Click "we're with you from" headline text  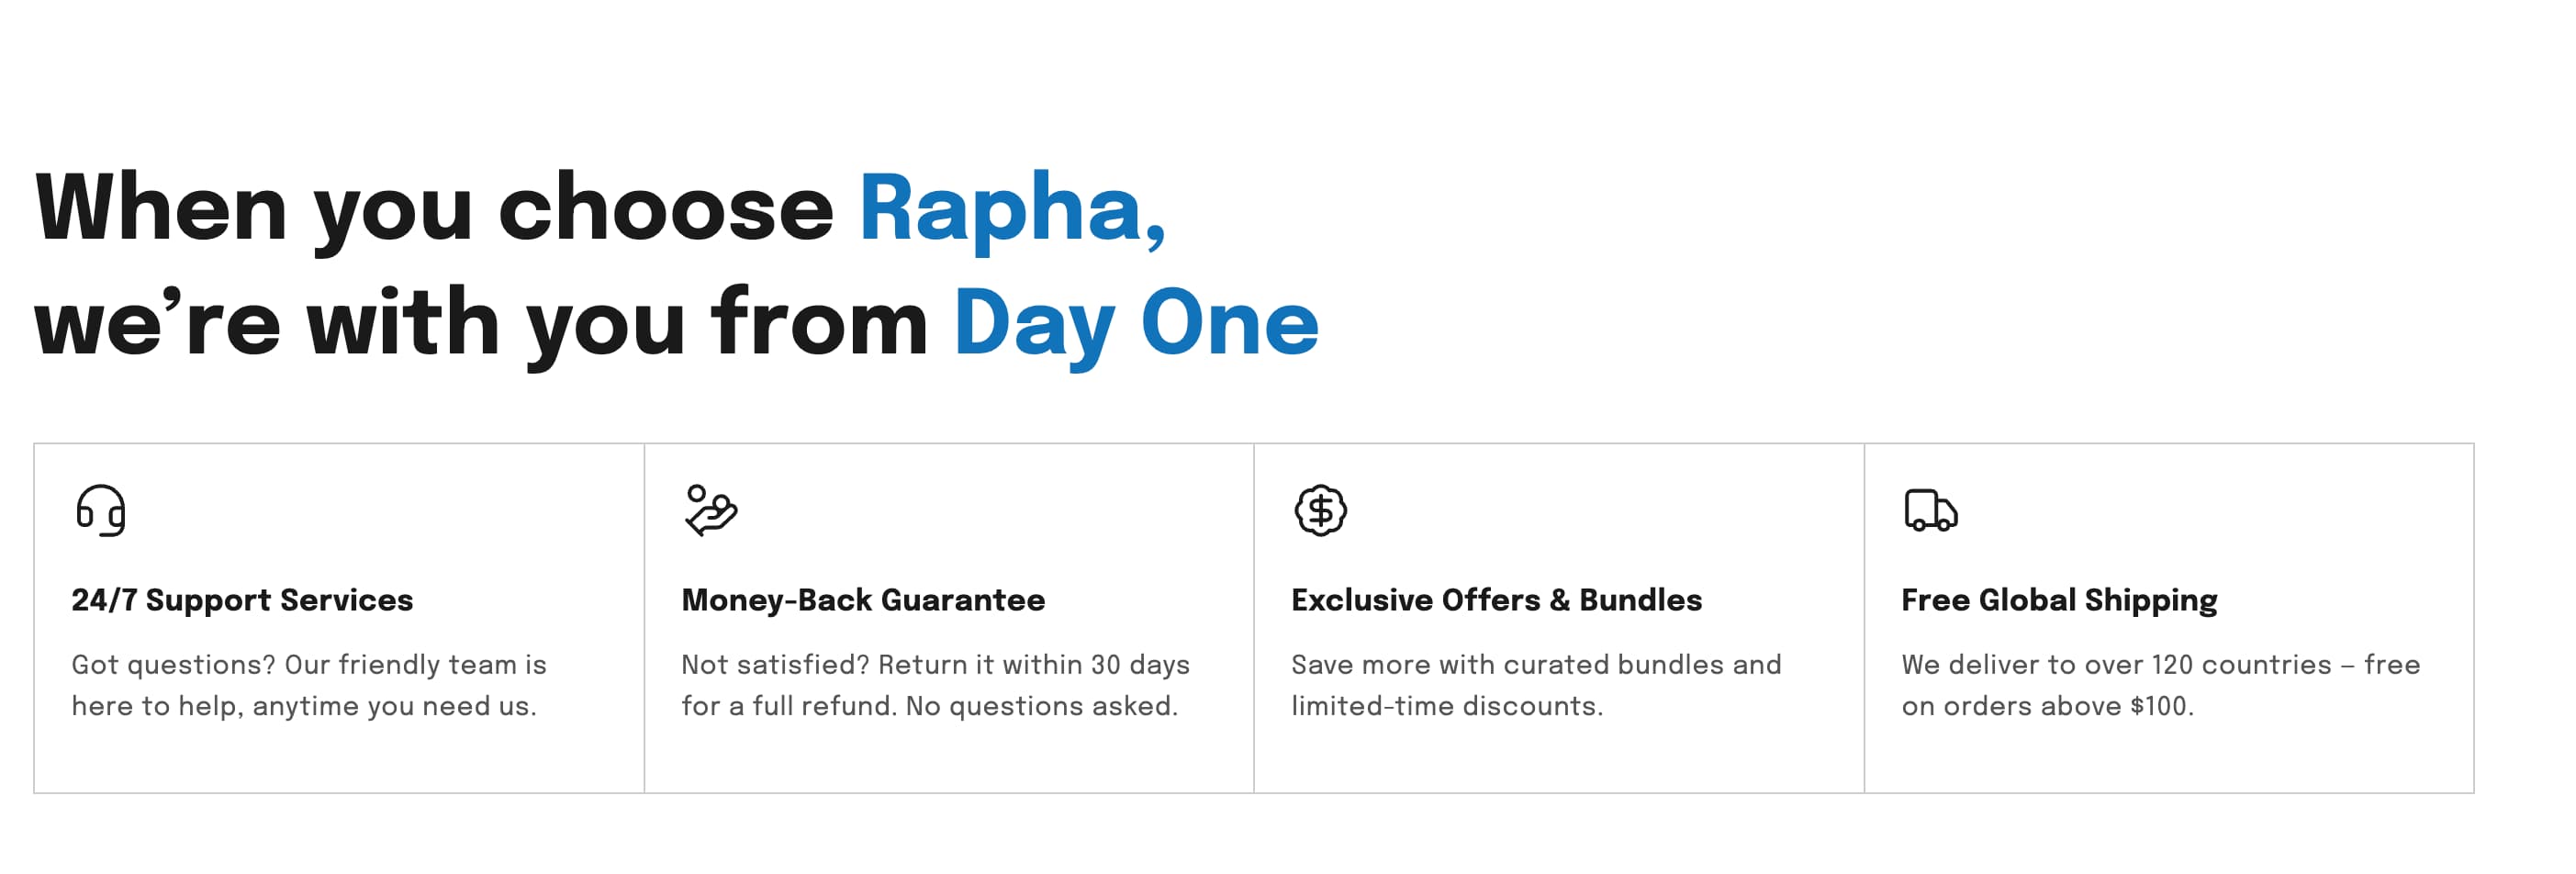click(x=481, y=323)
